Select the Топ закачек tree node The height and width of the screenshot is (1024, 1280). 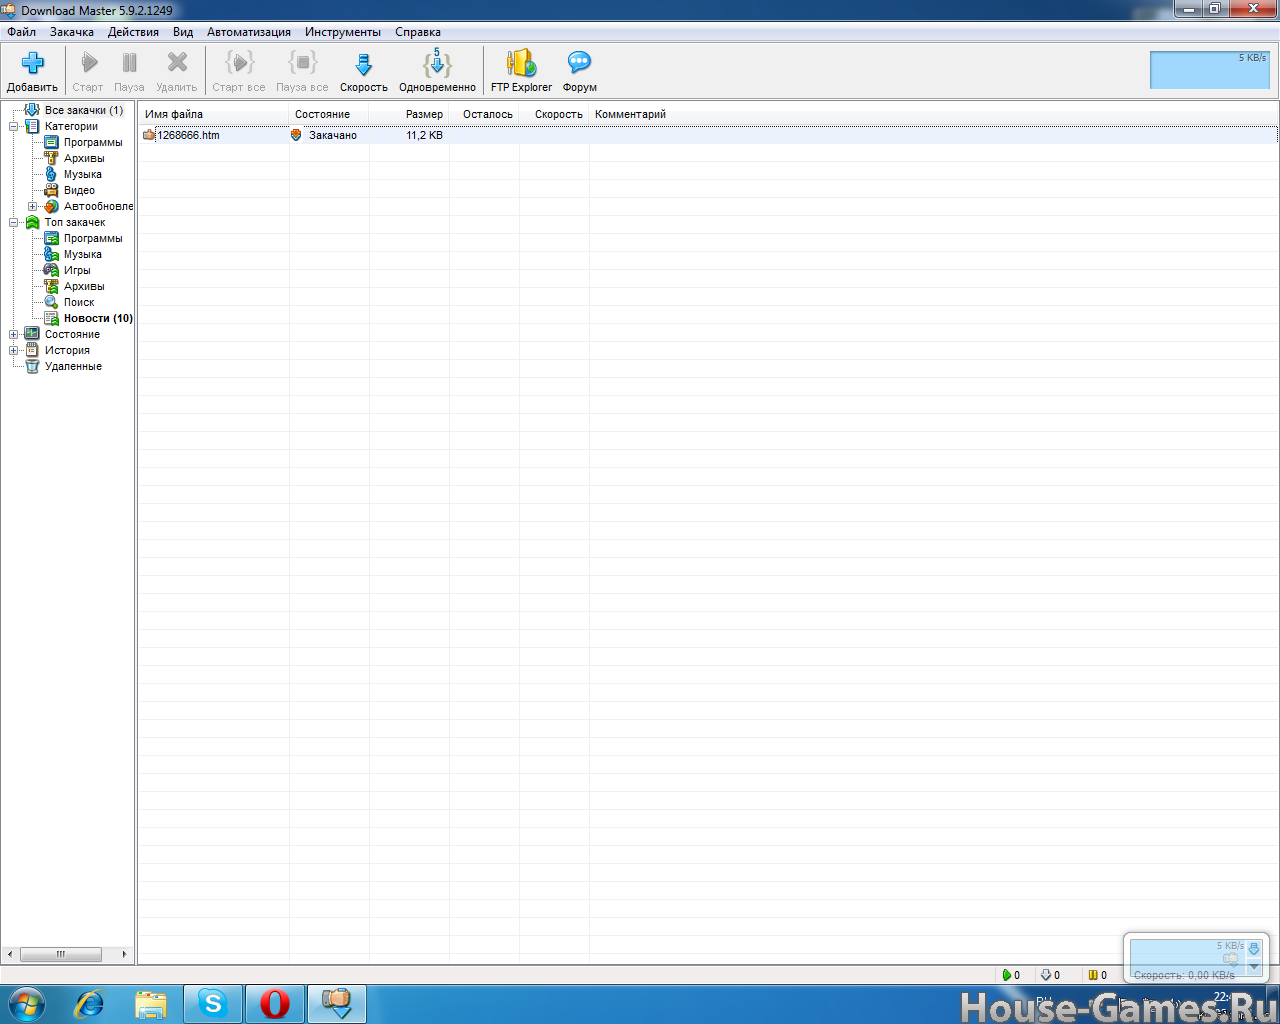tap(75, 222)
